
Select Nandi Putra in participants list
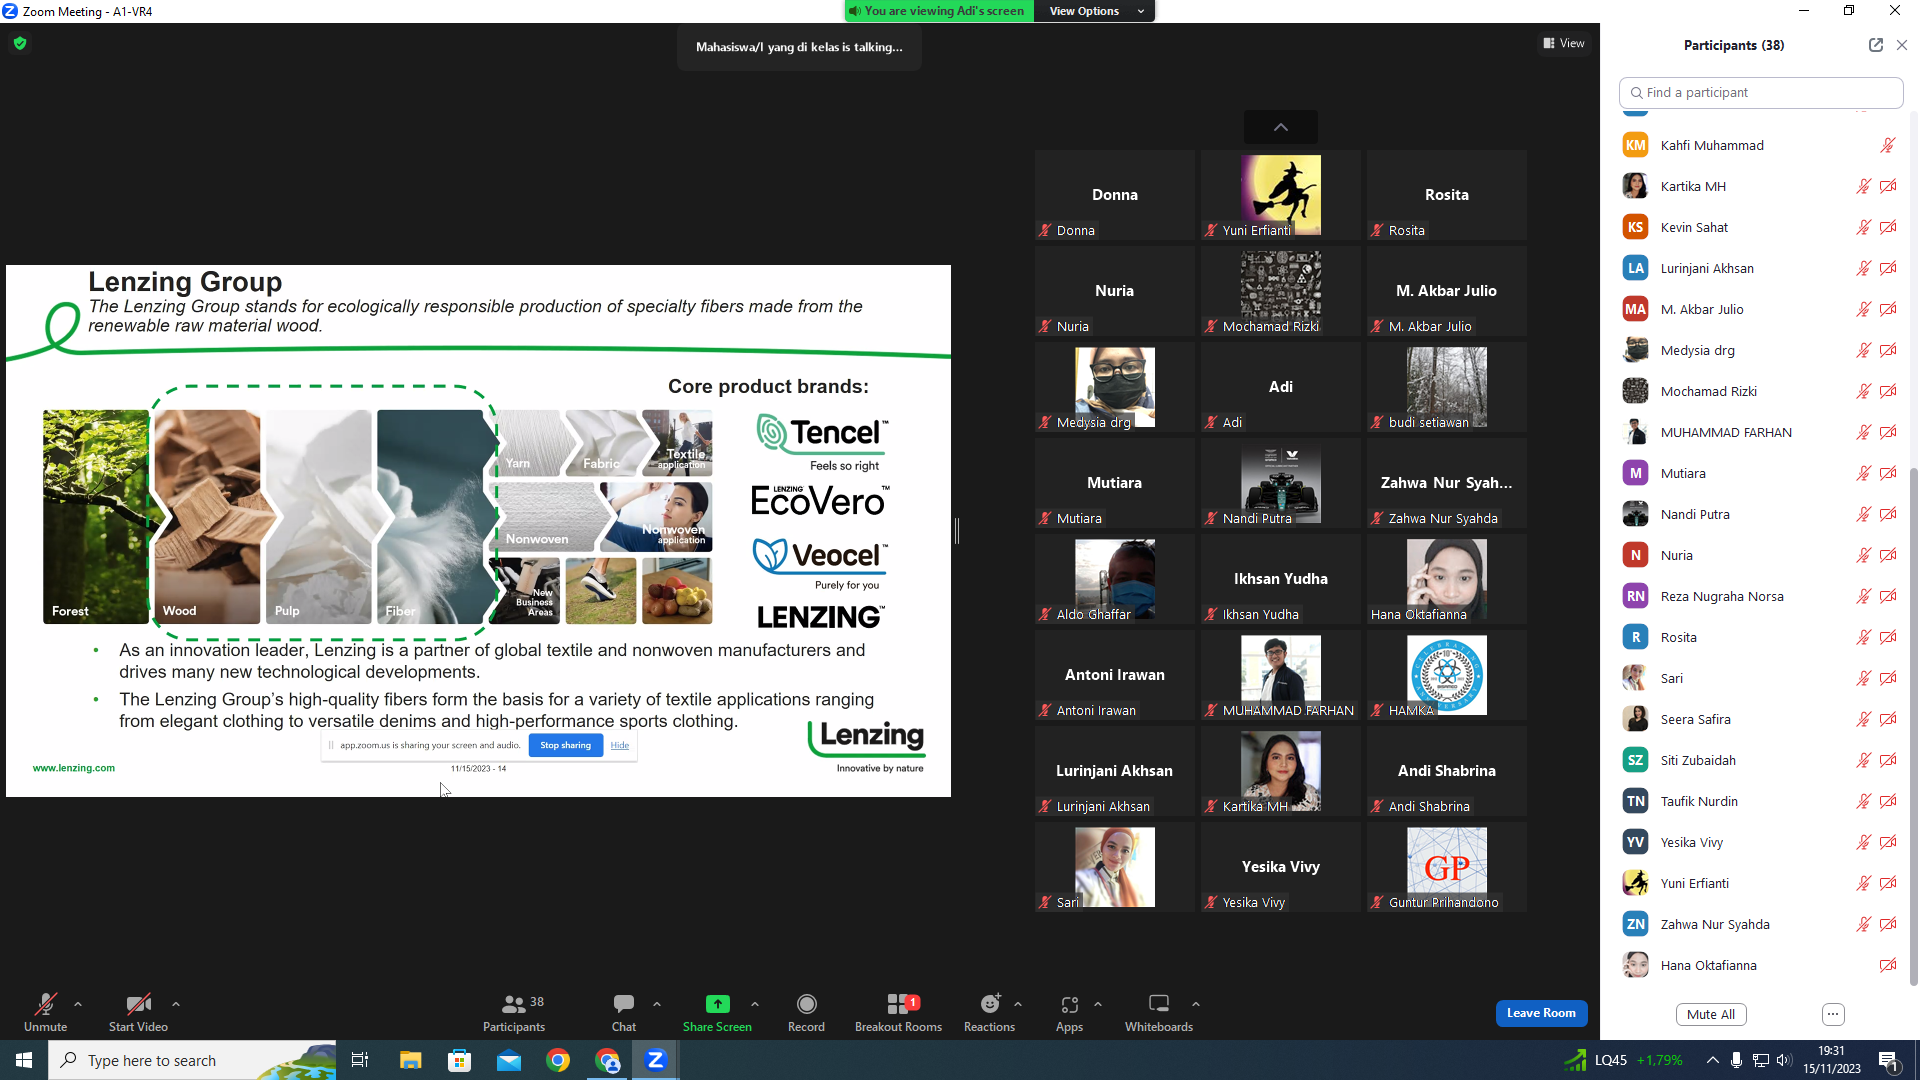tap(1759, 514)
